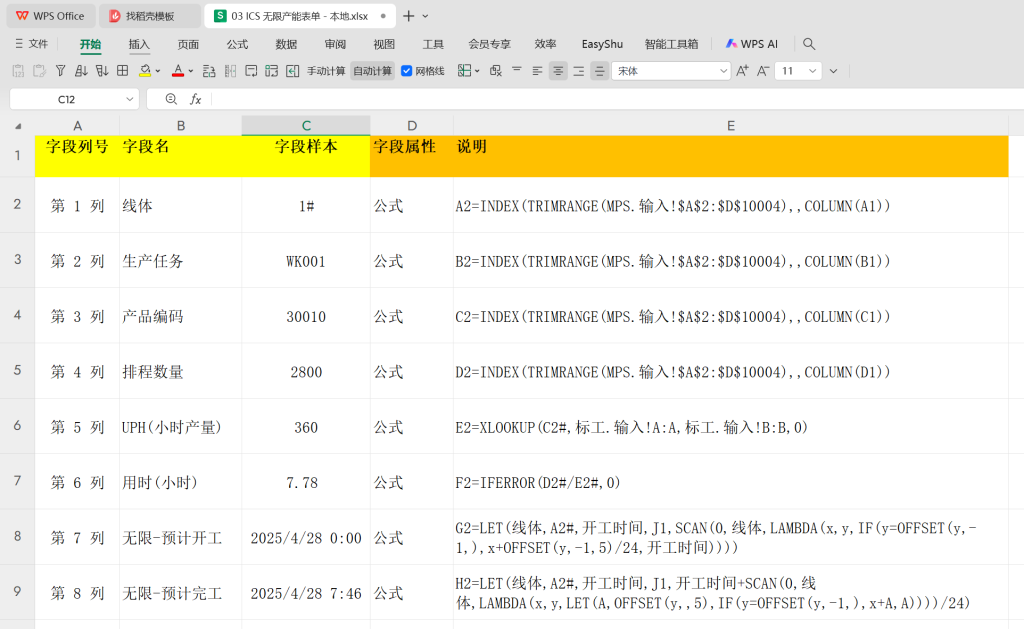
Task: Click the green row-column convert icon
Action: point(272,71)
